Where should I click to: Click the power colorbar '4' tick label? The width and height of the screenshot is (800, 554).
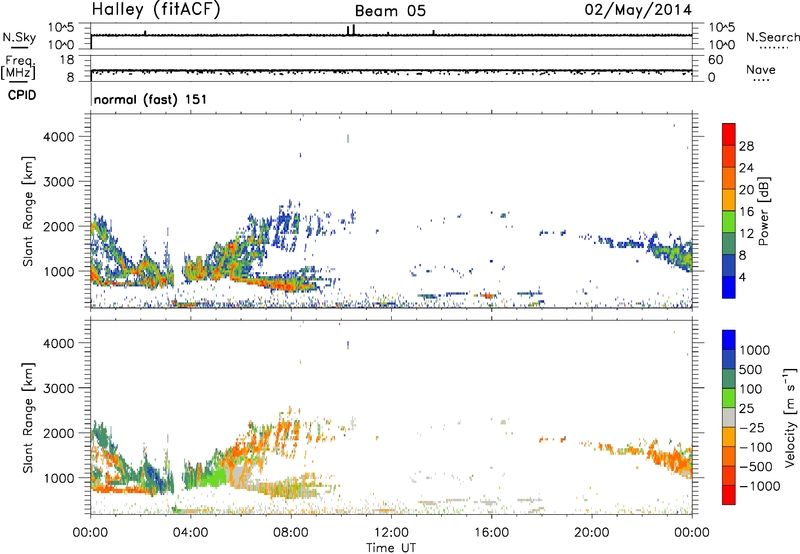click(x=743, y=277)
